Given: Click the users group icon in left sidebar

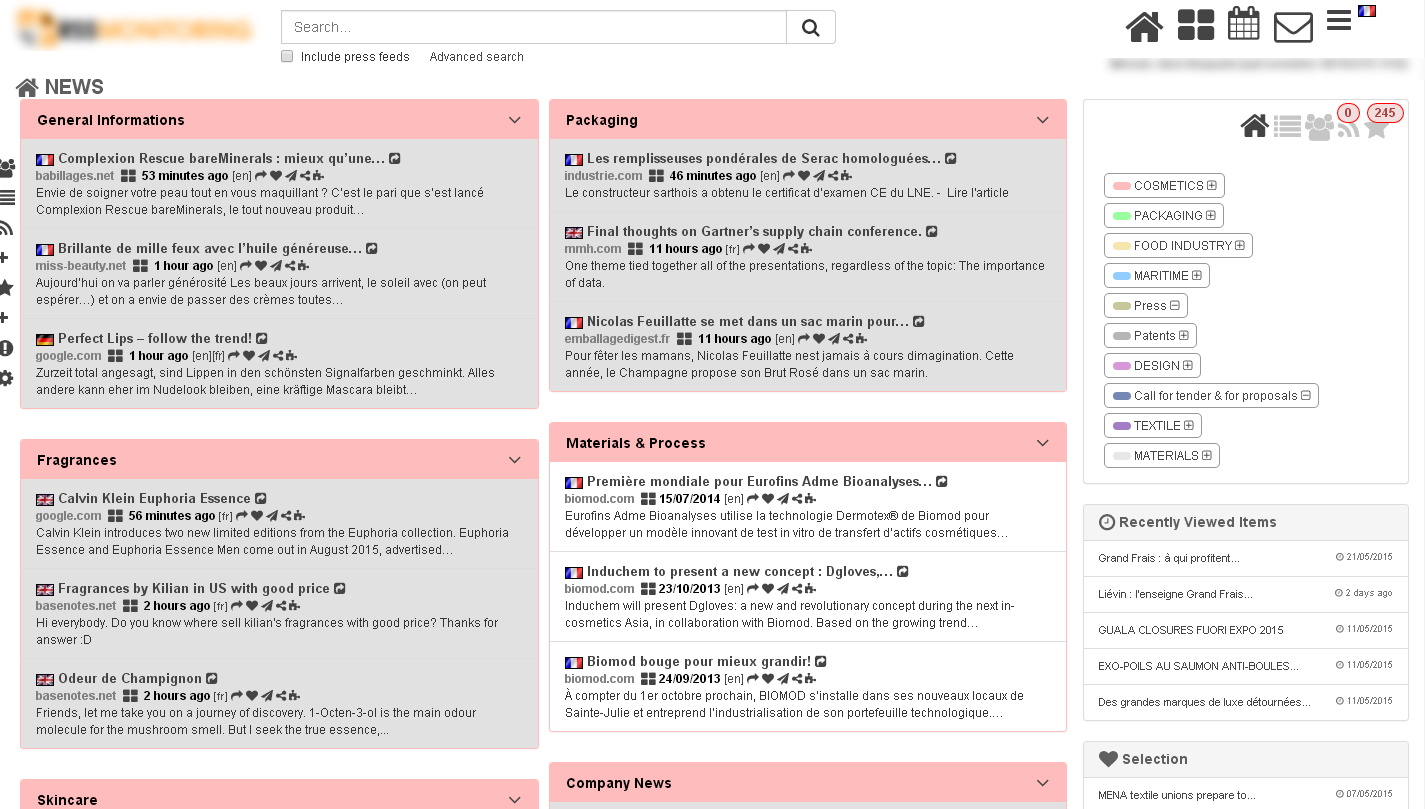Looking at the screenshot, I should pyautogui.click(x=6, y=168).
